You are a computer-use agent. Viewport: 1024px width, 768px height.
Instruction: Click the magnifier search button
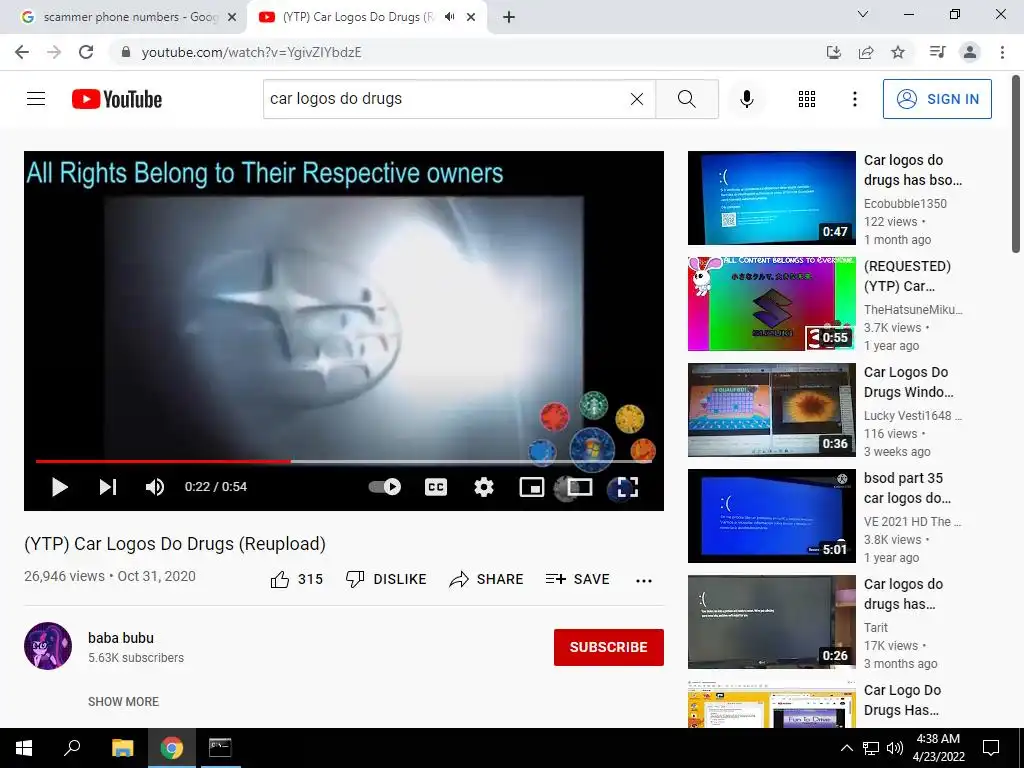click(x=687, y=99)
